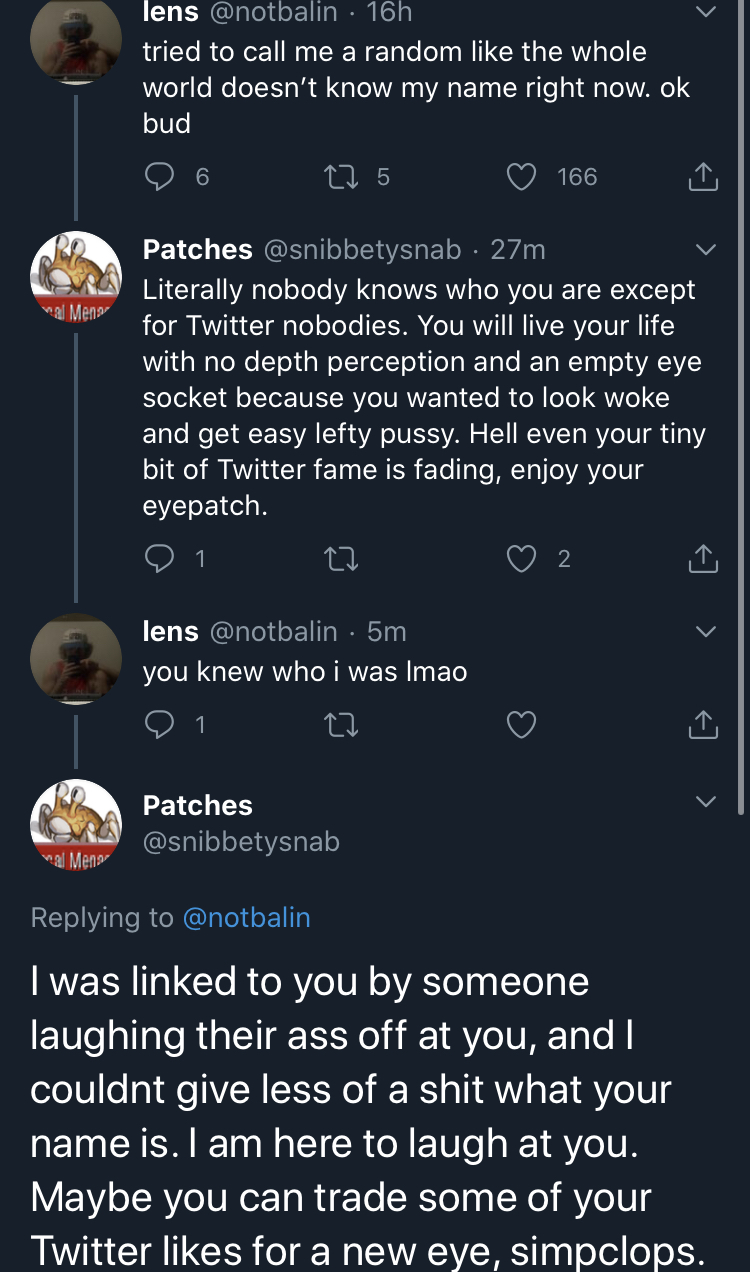Reply to Patches' 27m tweet
Viewport: 750px width, 1272px height.
pos(160,559)
